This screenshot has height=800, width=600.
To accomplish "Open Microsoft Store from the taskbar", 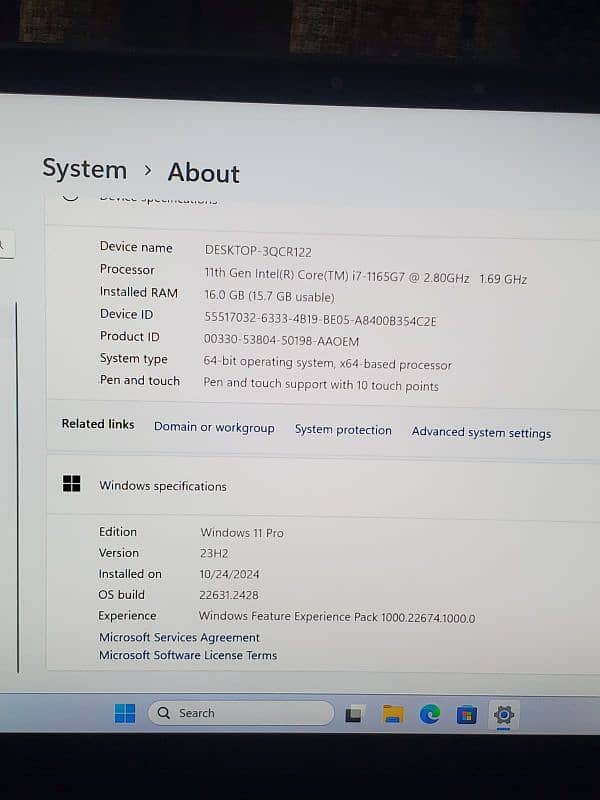I will coord(467,714).
